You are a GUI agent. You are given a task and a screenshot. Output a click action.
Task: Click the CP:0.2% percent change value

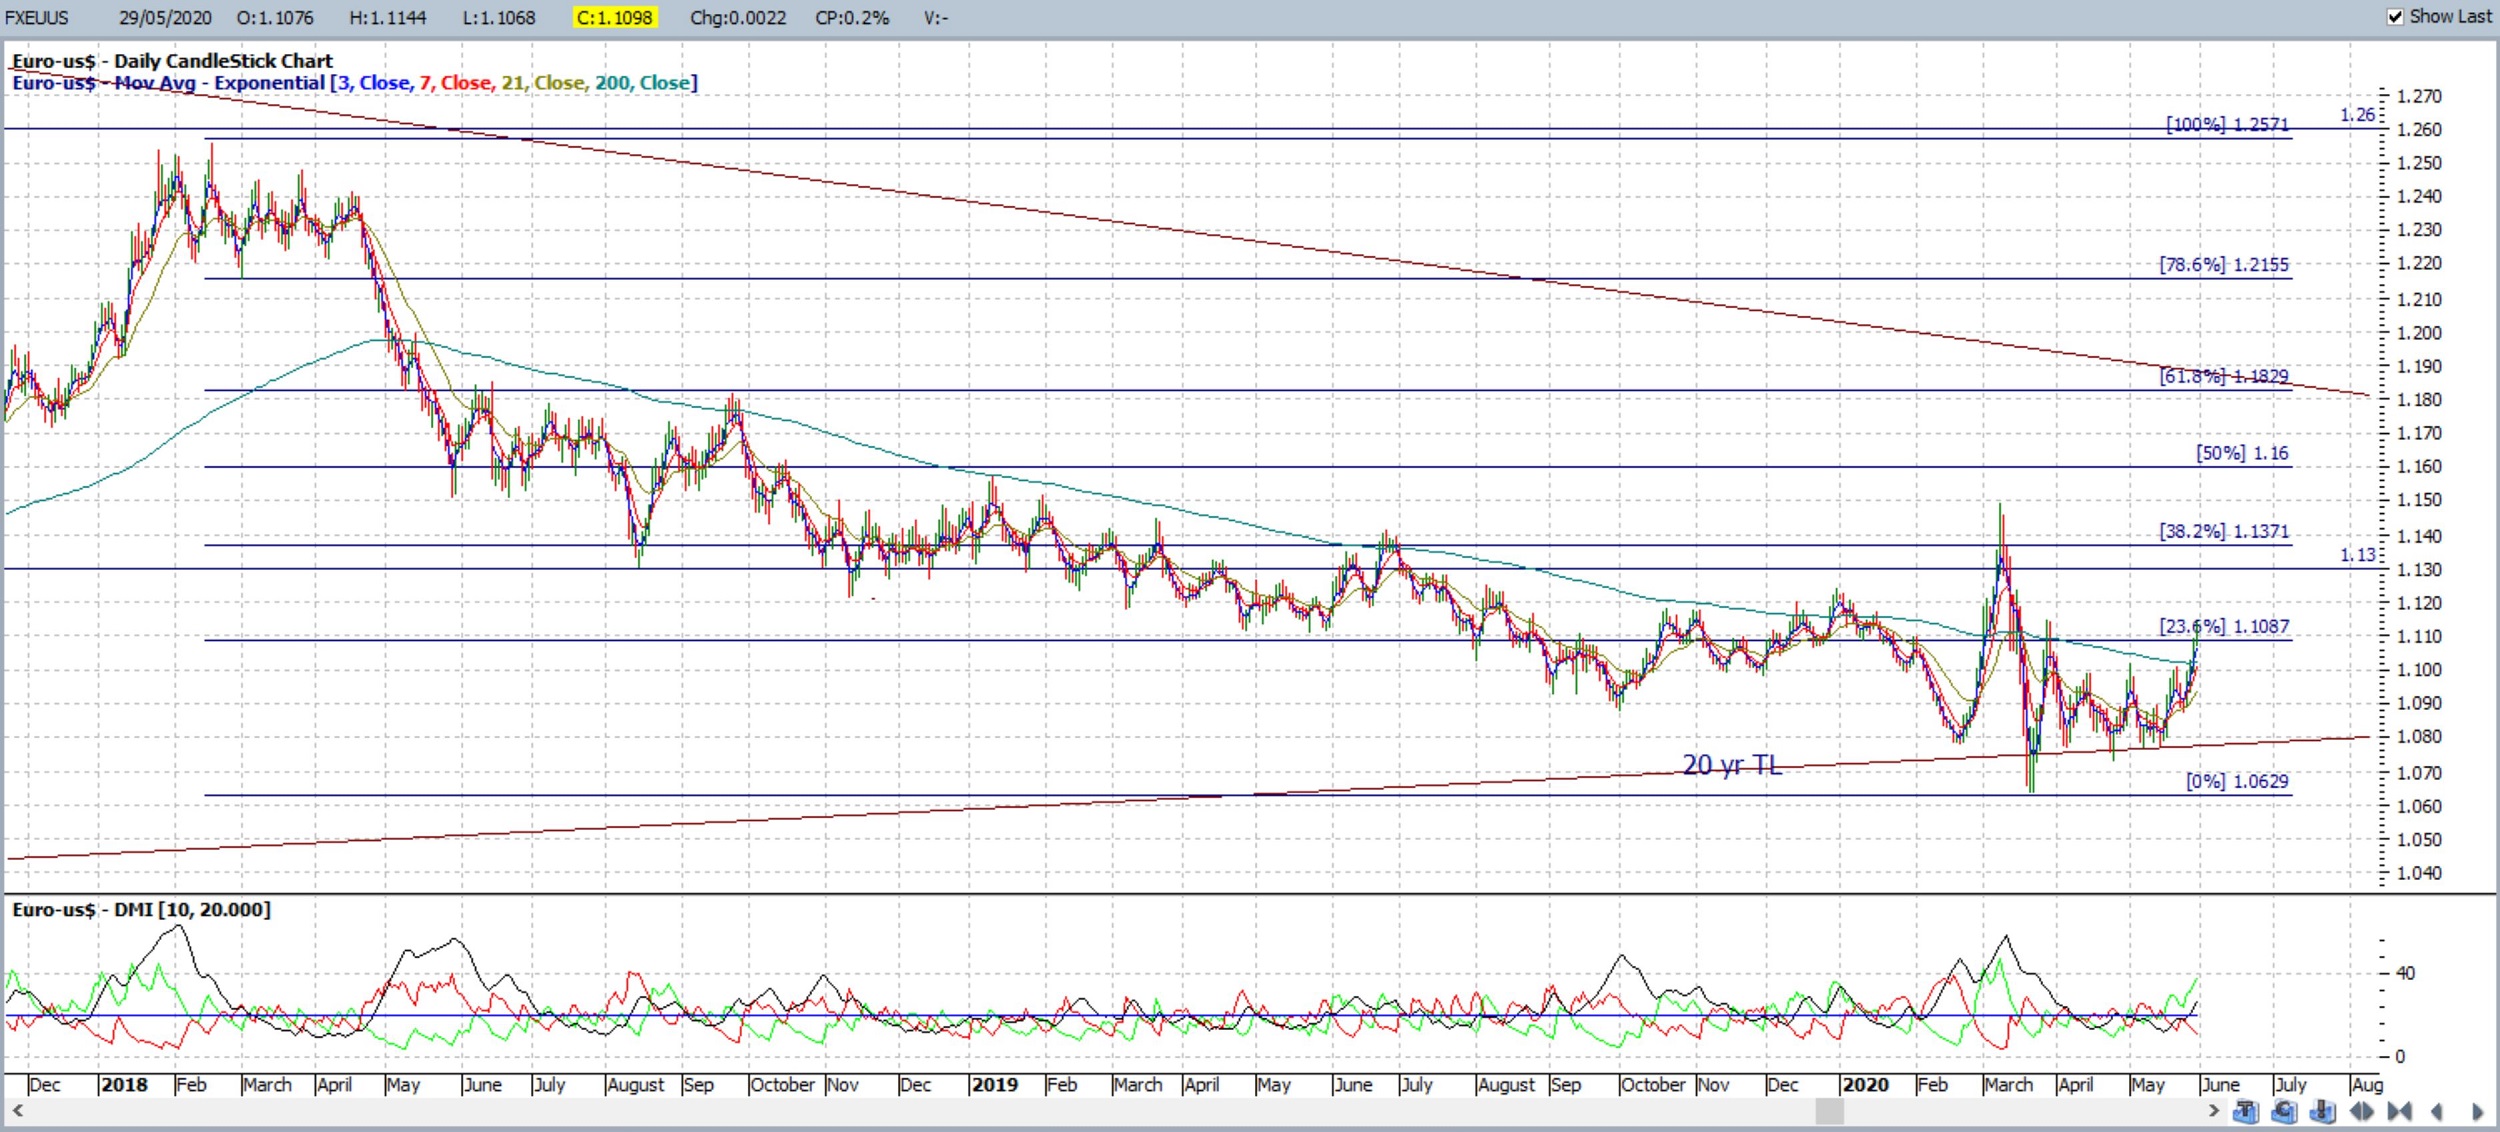coord(852,18)
